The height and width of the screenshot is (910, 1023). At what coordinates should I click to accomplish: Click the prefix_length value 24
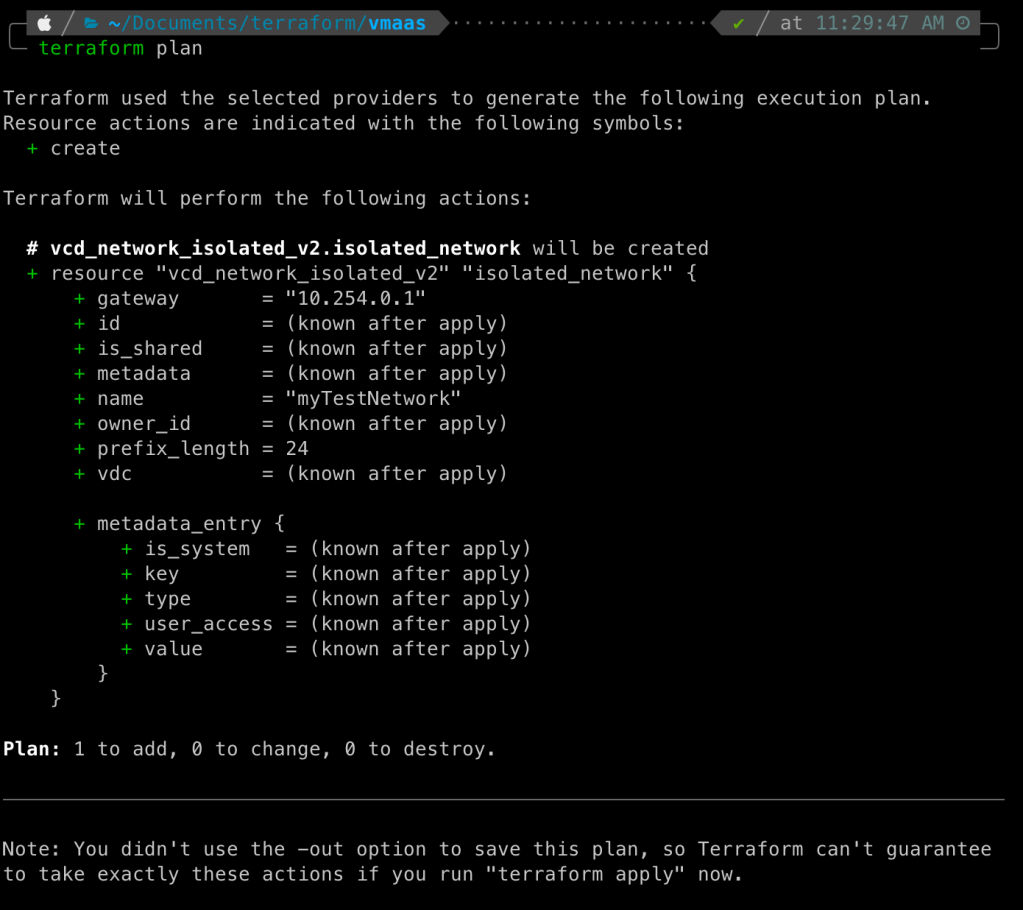tap(297, 448)
